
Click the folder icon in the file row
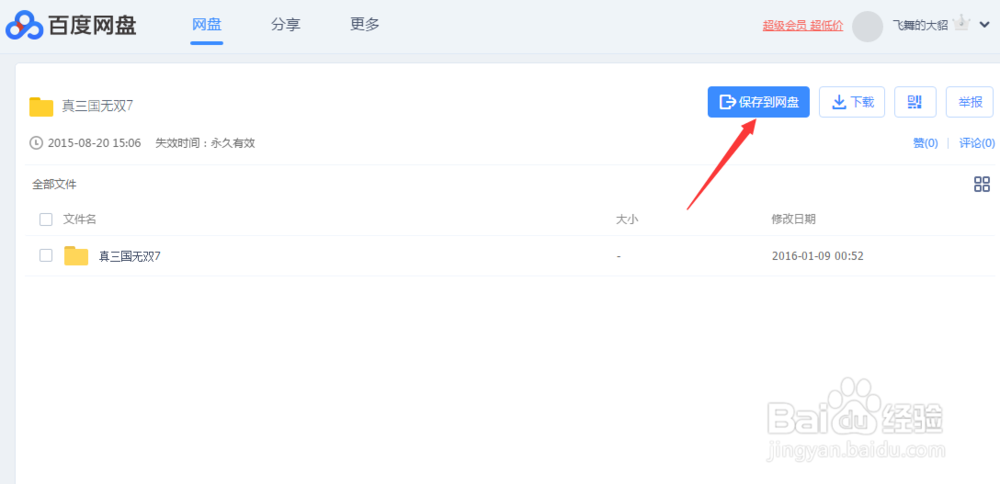tap(76, 256)
